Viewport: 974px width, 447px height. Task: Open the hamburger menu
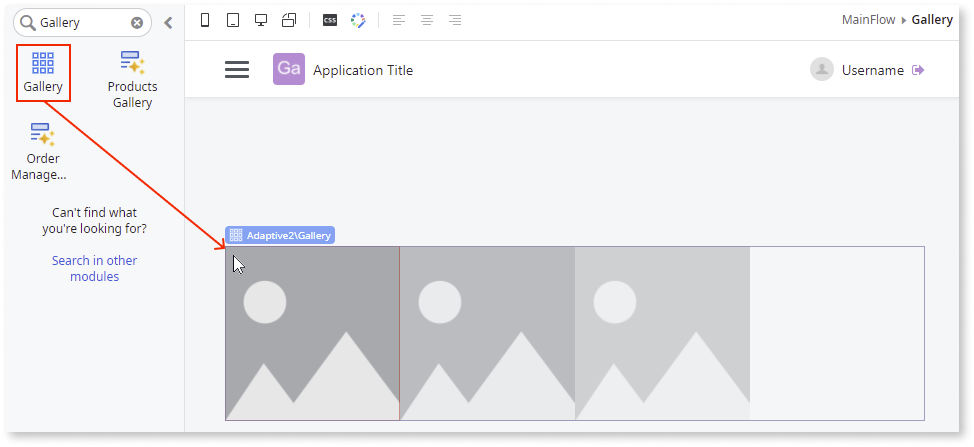[237, 70]
